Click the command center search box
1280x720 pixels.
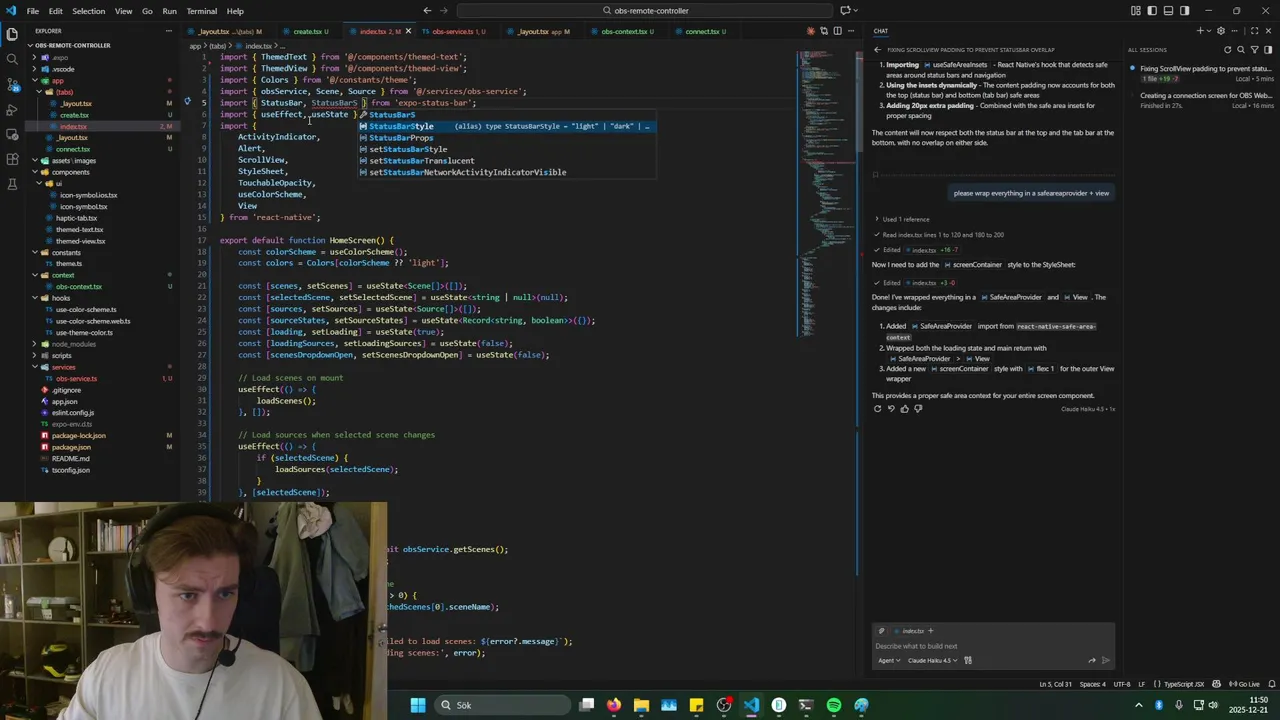645,11
